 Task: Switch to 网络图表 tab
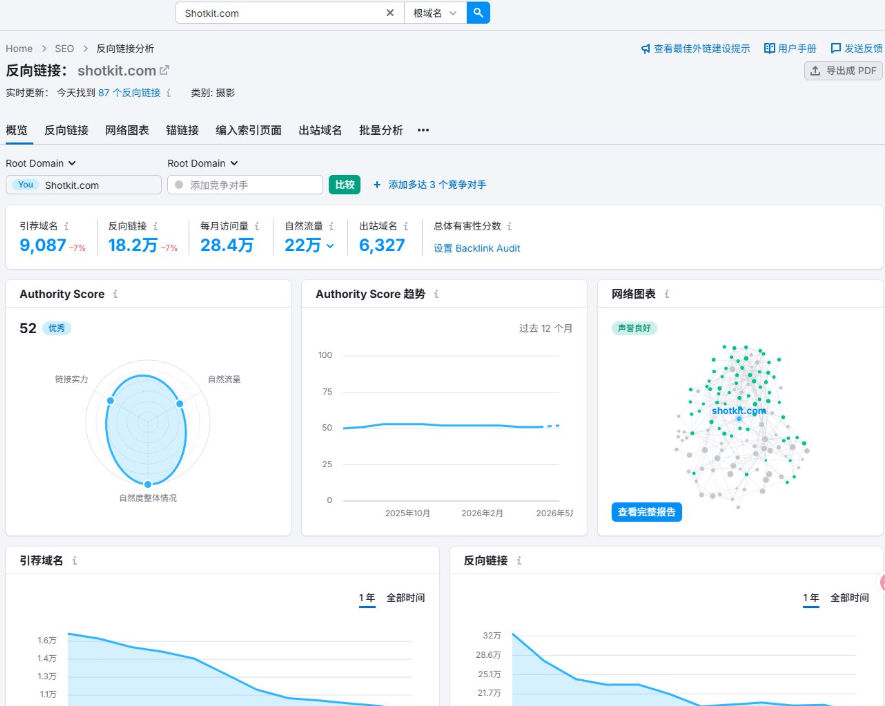tap(127, 130)
